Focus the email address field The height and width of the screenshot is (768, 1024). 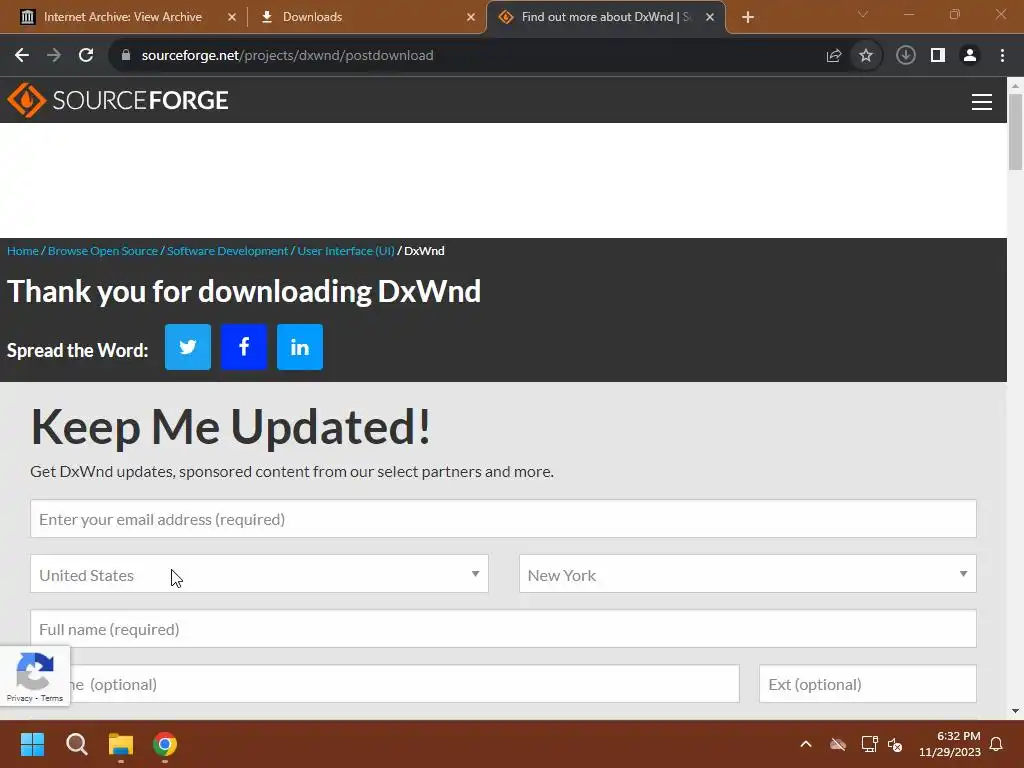[504, 519]
